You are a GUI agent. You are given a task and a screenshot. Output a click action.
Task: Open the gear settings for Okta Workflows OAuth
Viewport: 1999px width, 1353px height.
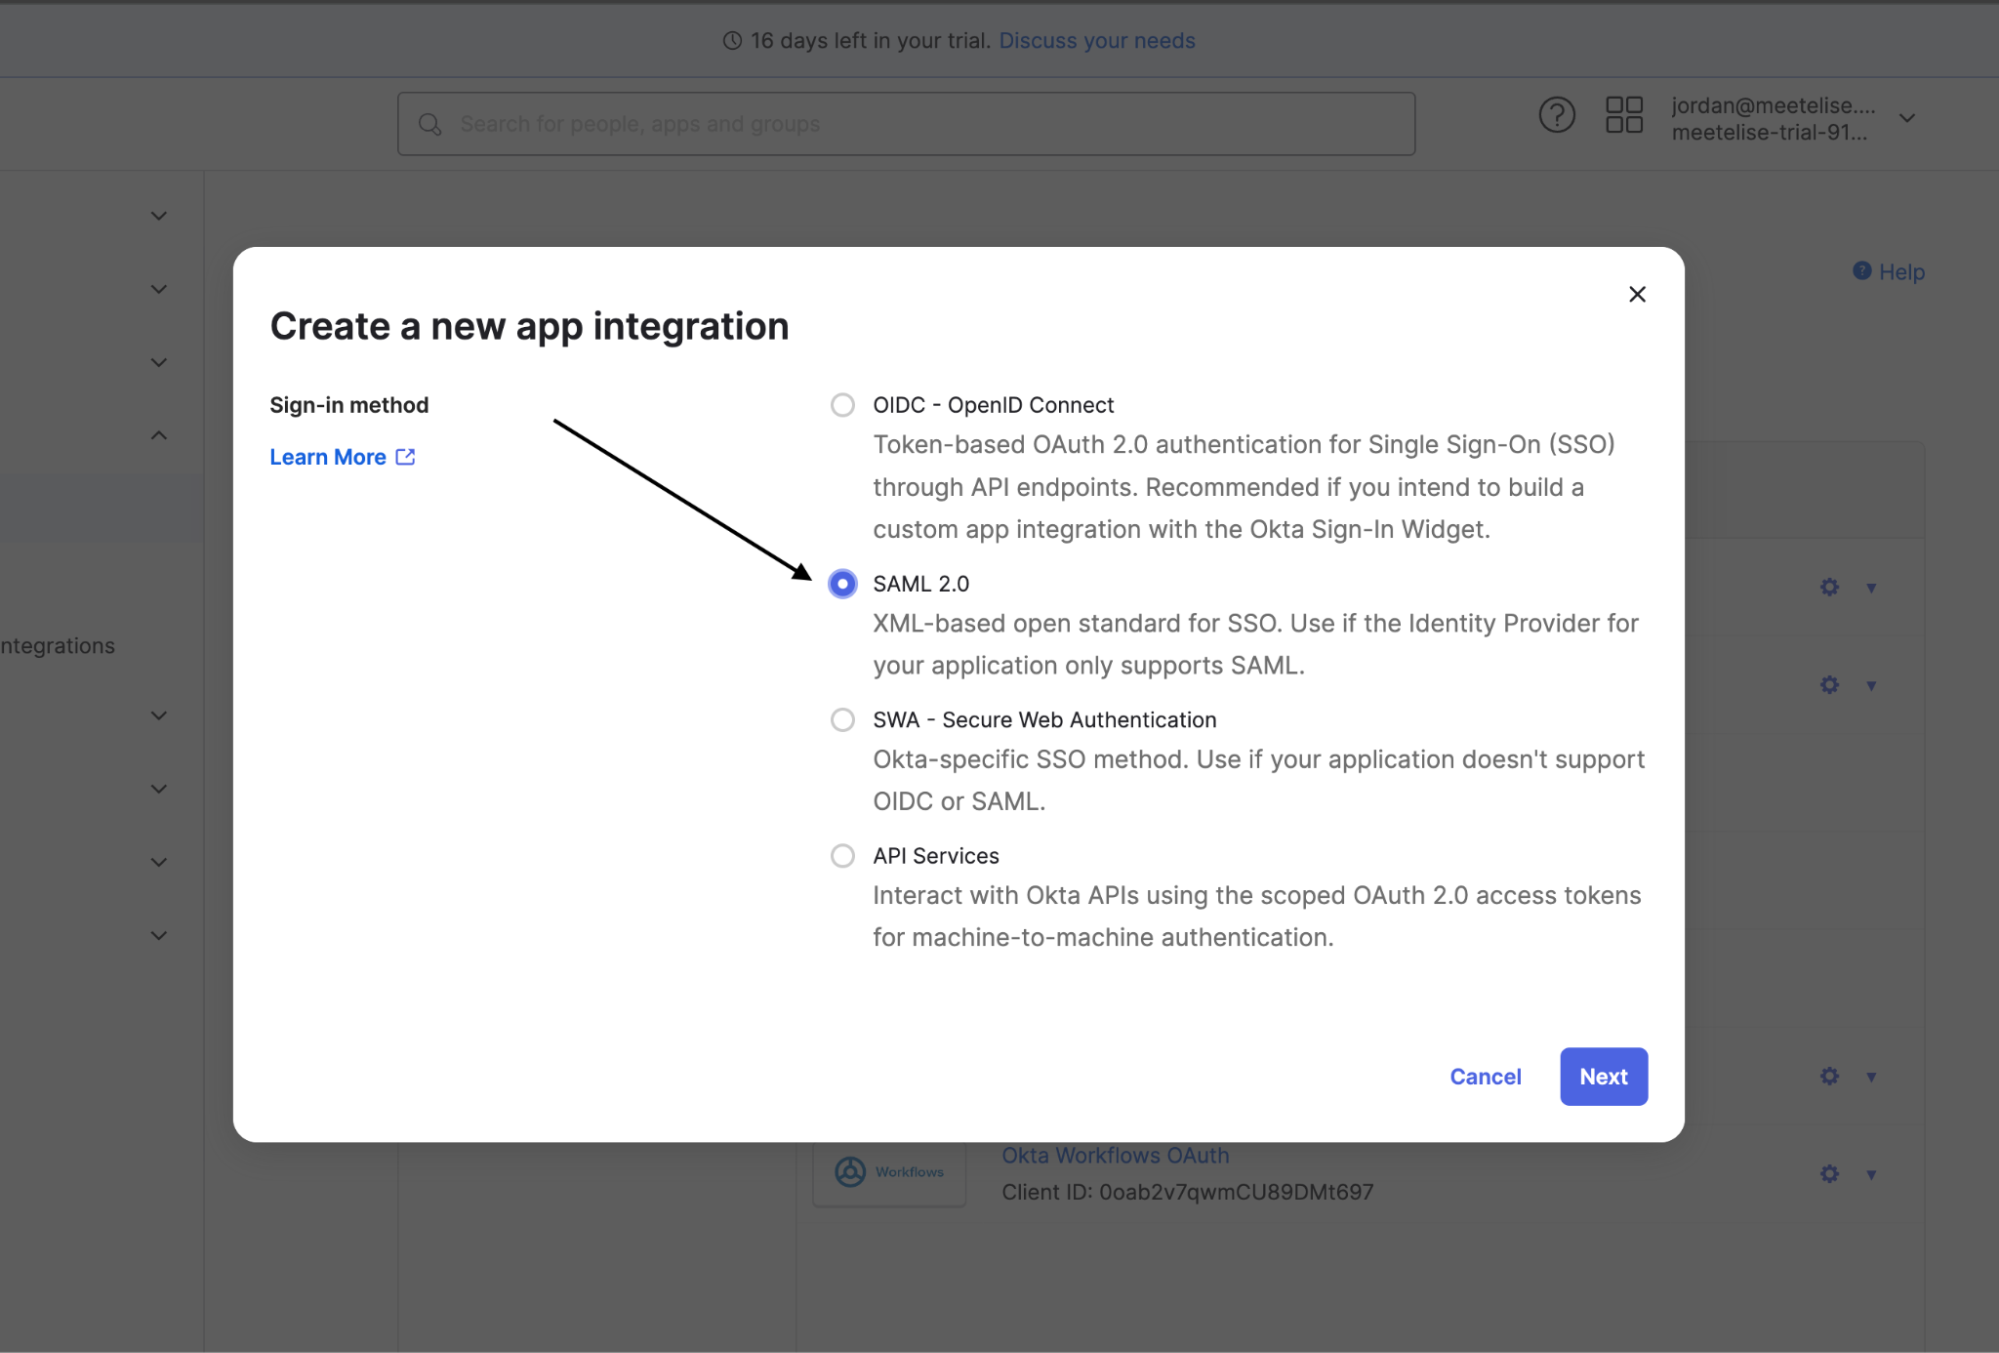[x=1829, y=1174]
